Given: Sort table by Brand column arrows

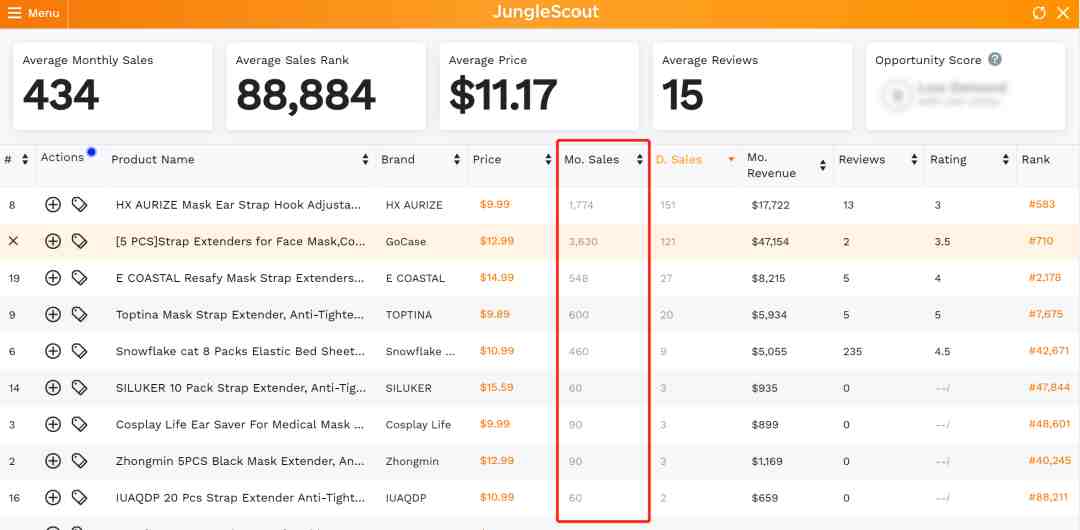Looking at the screenshot, I should [x=457, y=160].
